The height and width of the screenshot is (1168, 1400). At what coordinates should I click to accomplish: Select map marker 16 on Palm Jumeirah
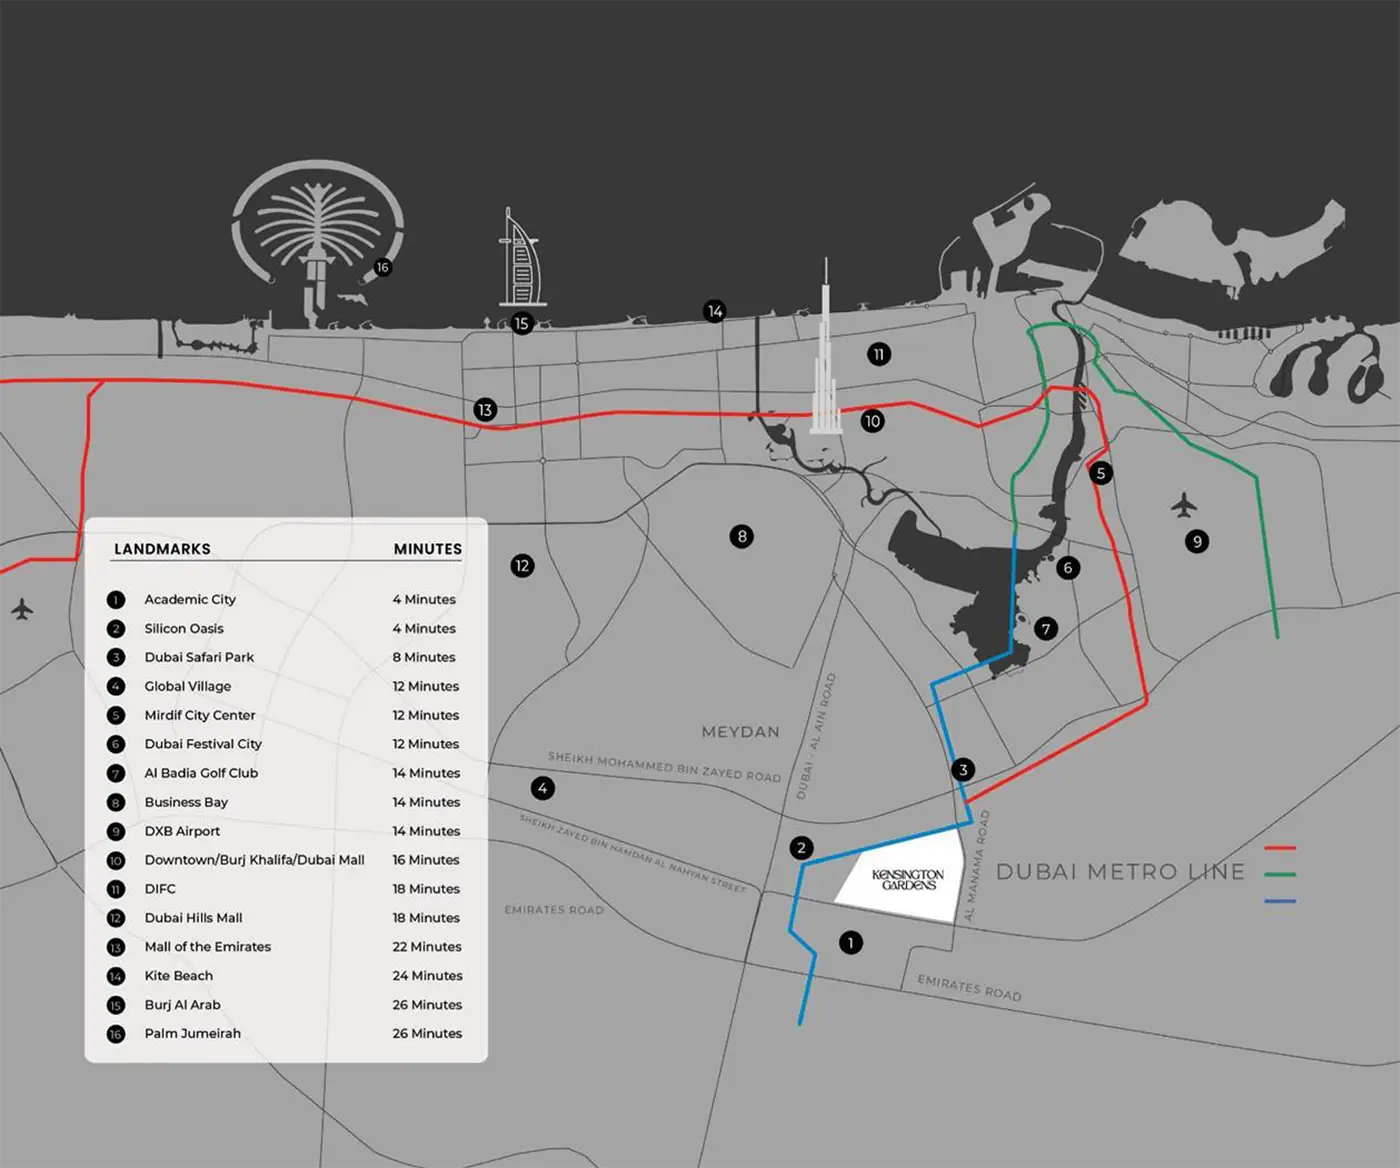tap(382, 267)
